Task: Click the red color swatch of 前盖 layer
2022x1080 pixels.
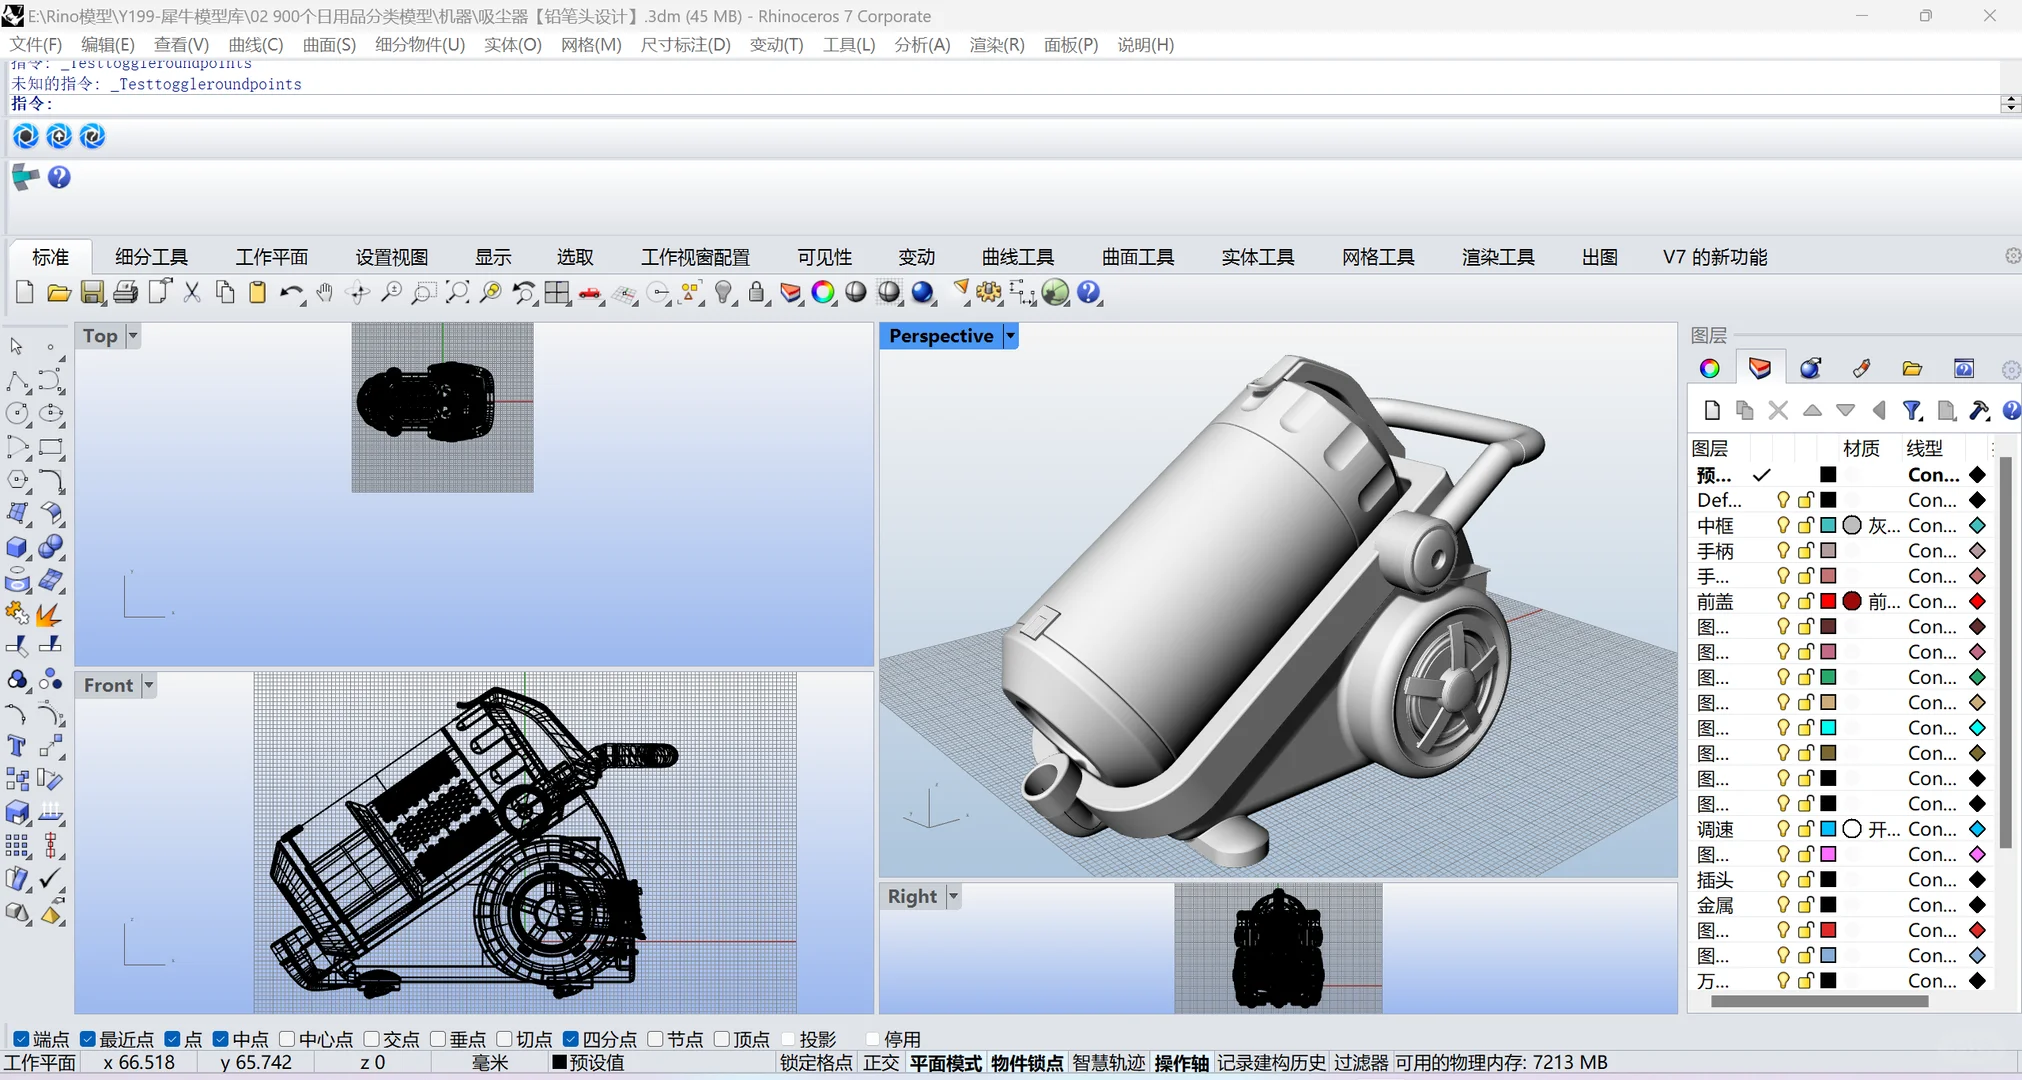Action: click(x=1828, y=601)
